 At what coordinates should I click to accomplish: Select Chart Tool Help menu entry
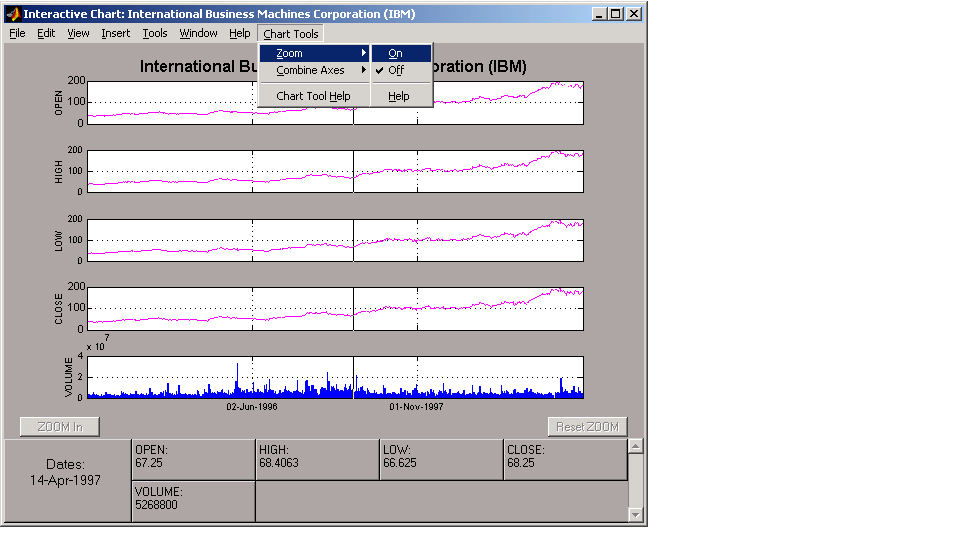pyautogui.click(x=314, y=96)
